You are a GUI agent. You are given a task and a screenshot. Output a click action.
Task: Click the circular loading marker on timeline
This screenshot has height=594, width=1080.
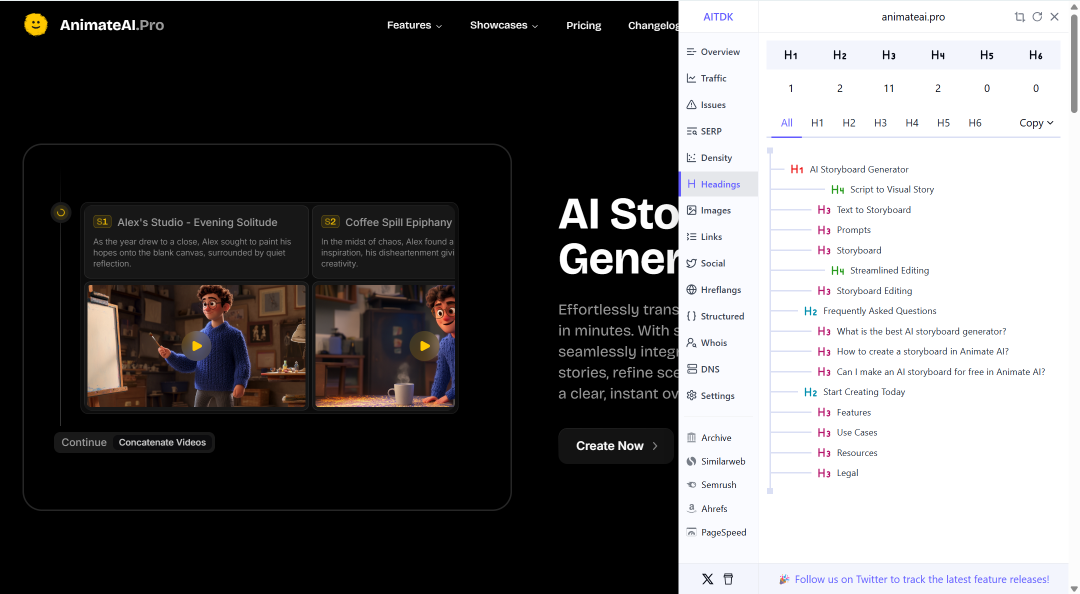click(61, 212)
